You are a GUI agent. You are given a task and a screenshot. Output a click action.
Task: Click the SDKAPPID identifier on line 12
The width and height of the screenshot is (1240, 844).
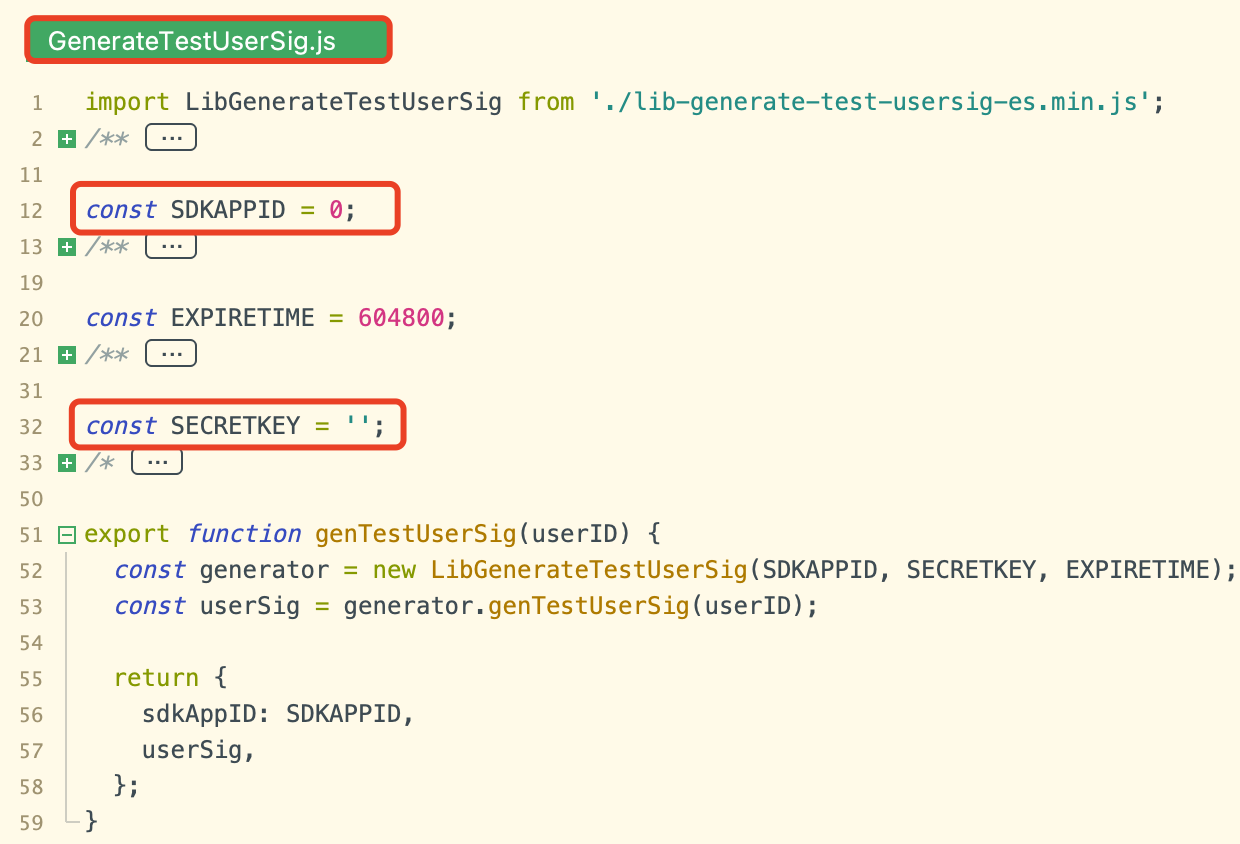[x=229, y=210]
